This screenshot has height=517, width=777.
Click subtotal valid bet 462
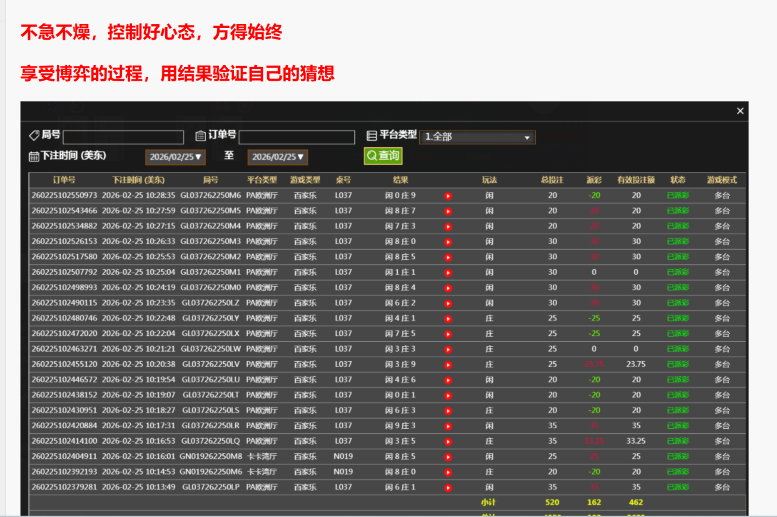(636, 502)
